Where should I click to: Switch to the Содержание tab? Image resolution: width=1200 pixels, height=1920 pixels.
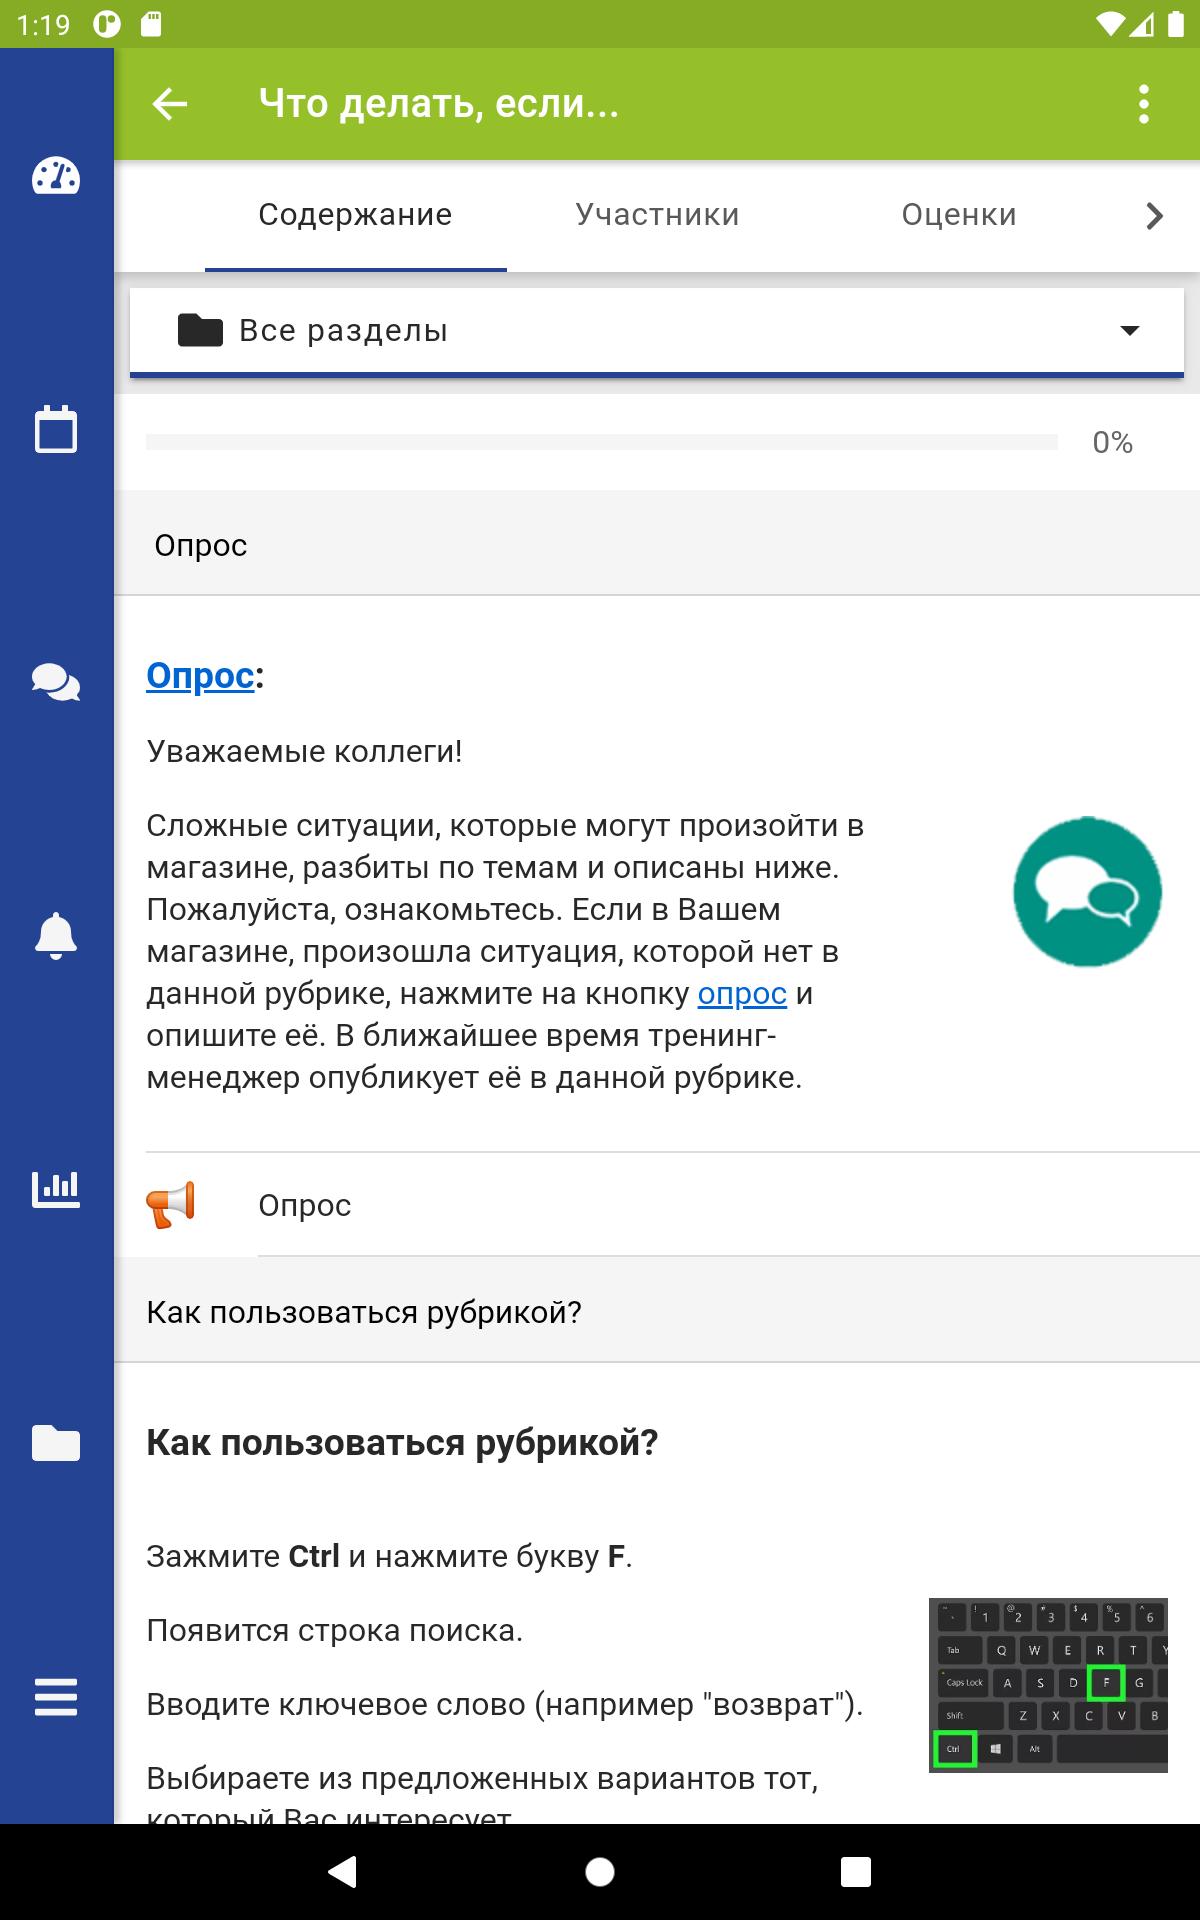pyautogui.click(x=356, y=215)
